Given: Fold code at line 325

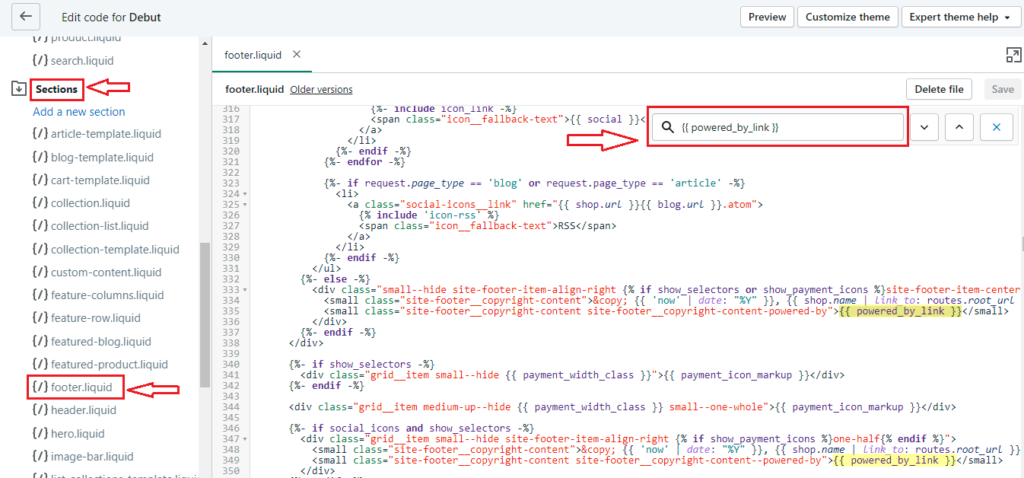Looking at the screenshot, I should pos(244,204).
